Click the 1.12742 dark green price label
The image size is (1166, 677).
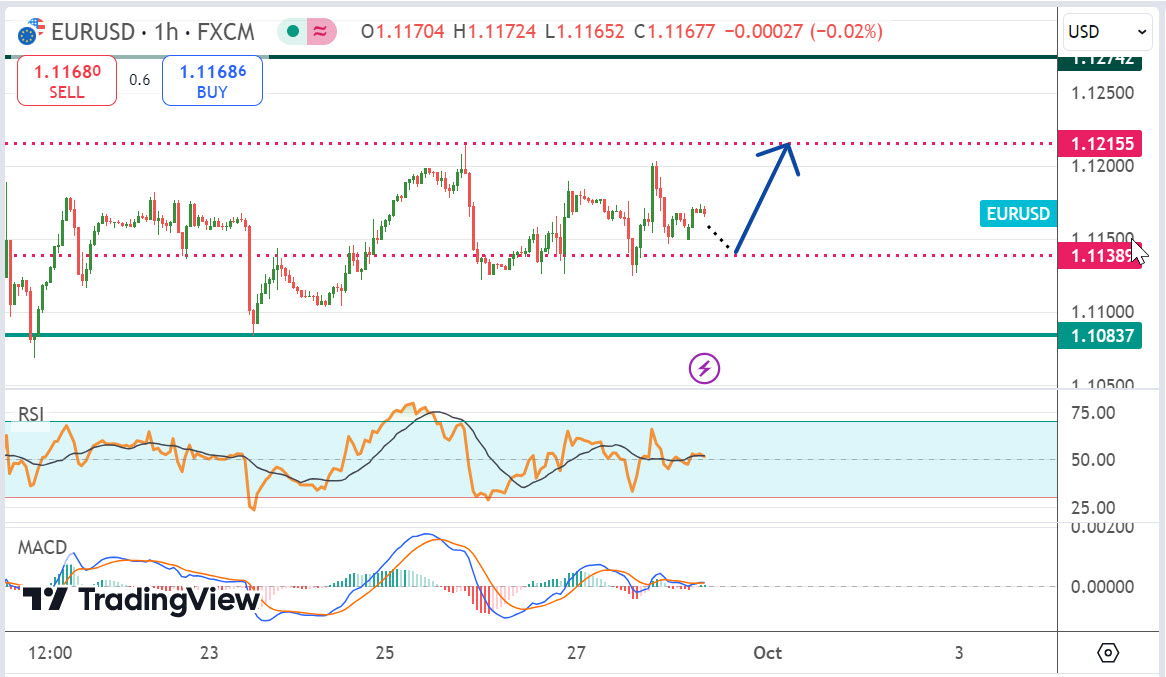point(1102,59)
